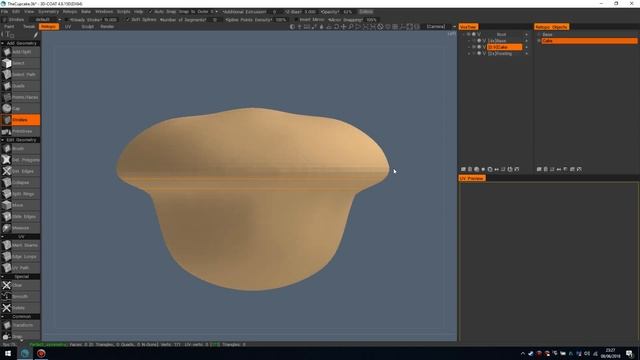Select the Points/Faces tool
640x360 pixels.
coord(20,98)
